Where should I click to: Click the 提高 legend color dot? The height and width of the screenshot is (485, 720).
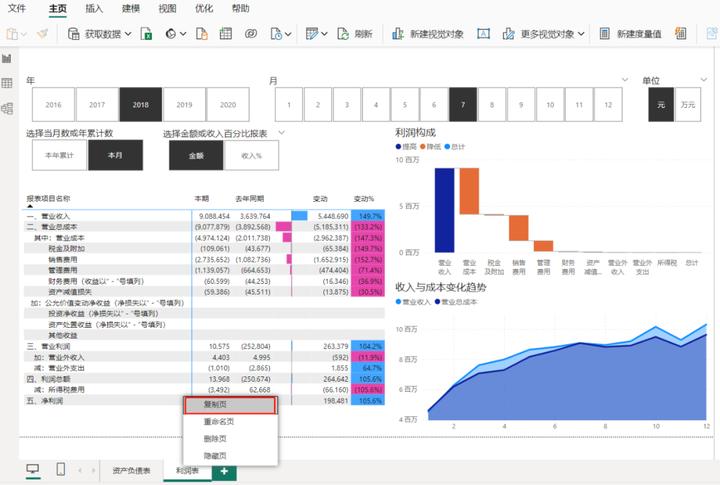pos(398,147)
